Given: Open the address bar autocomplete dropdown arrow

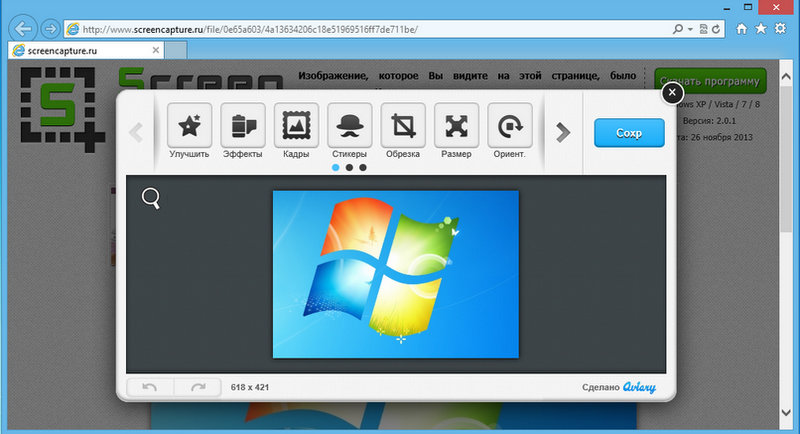Looking at the screenshot, I should point(690,30).
